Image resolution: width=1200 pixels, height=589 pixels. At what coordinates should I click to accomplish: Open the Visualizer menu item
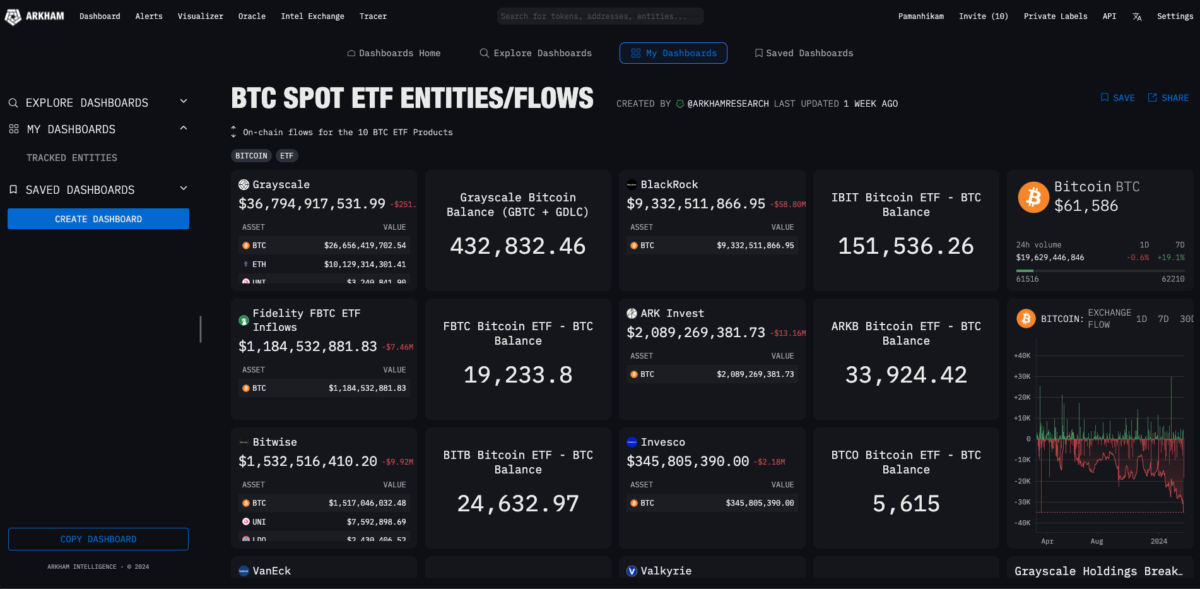point(201,16)
